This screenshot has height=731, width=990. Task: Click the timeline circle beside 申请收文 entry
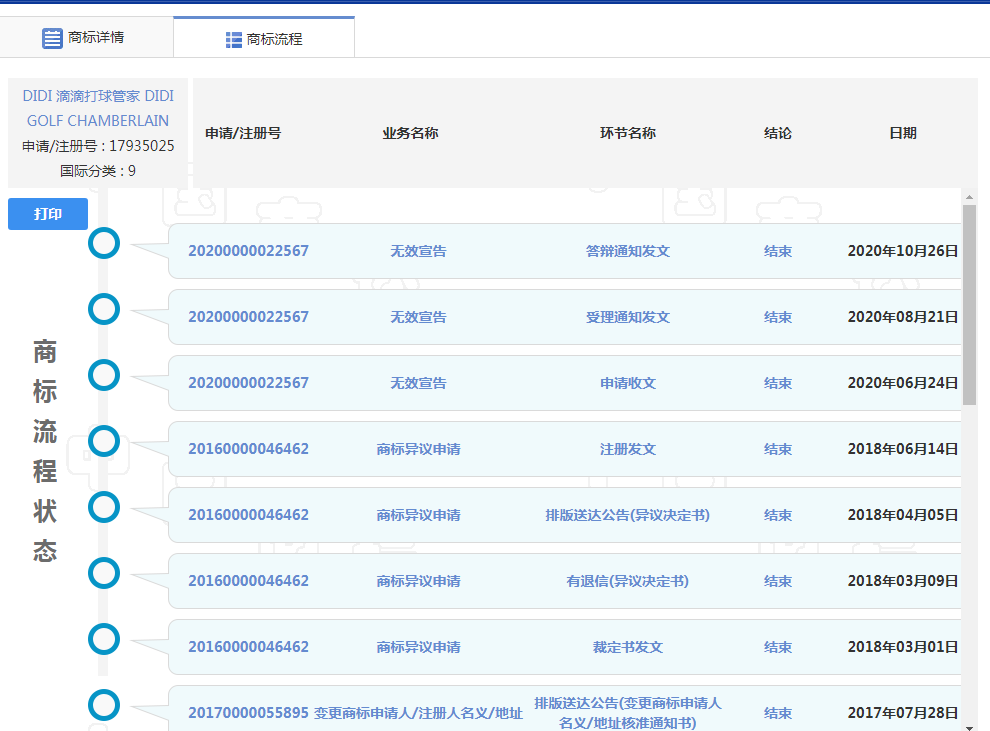point(104,375)
